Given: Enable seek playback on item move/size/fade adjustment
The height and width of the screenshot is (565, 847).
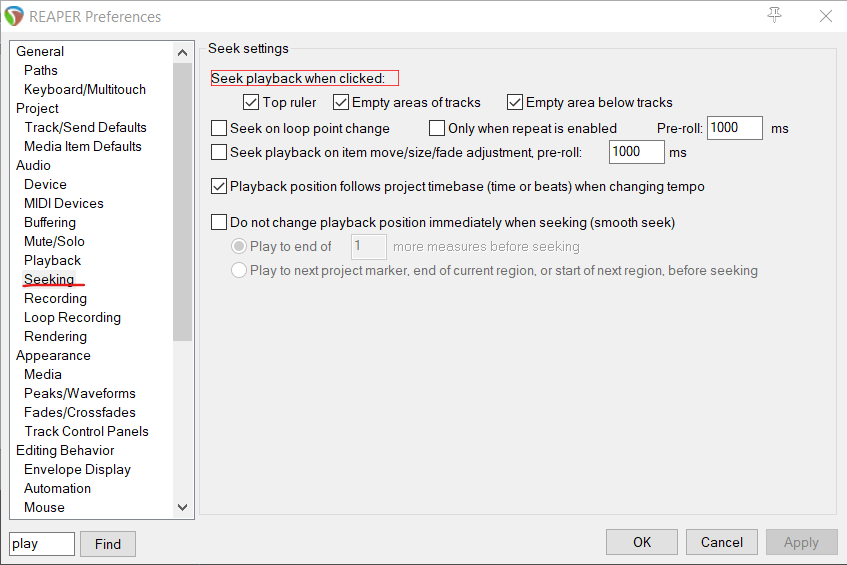Looking at the screenshot, I should 219,152.
